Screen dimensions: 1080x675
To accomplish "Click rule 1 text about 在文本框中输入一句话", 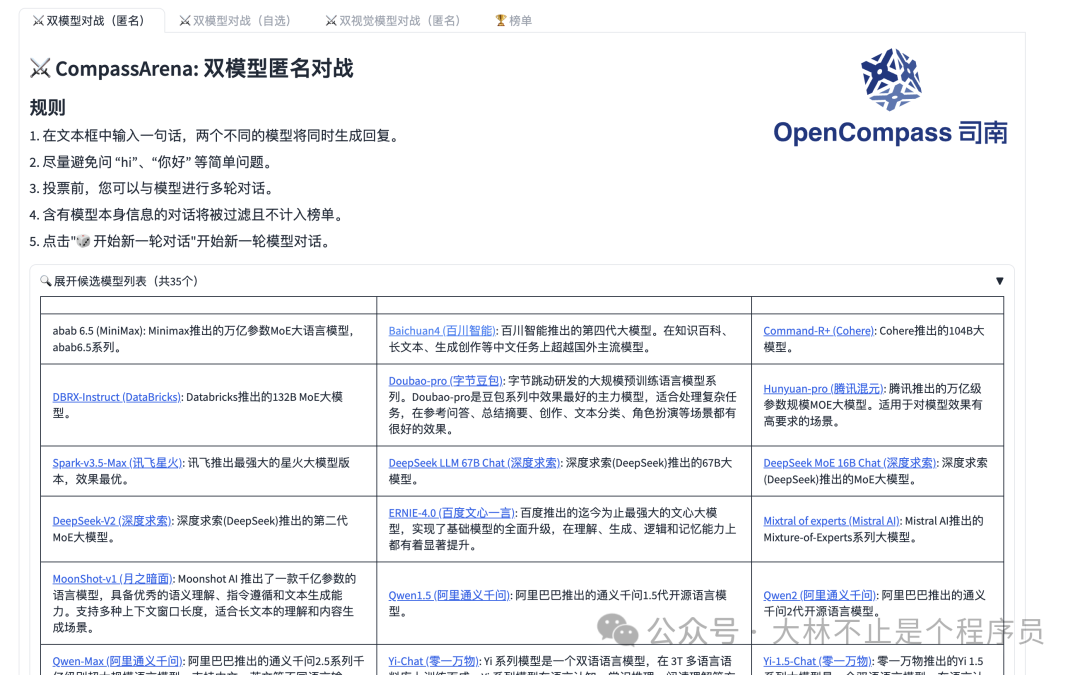I will pos(214,136).
